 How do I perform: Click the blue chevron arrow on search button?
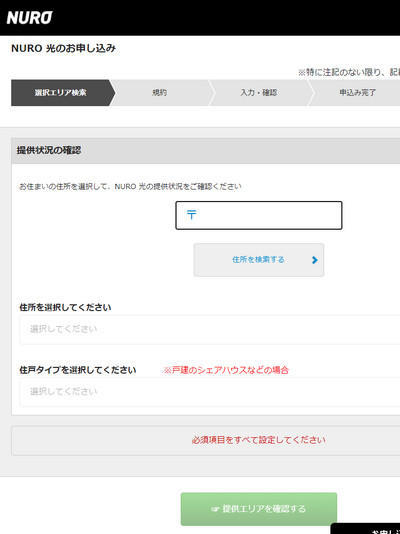coord(315,260)
